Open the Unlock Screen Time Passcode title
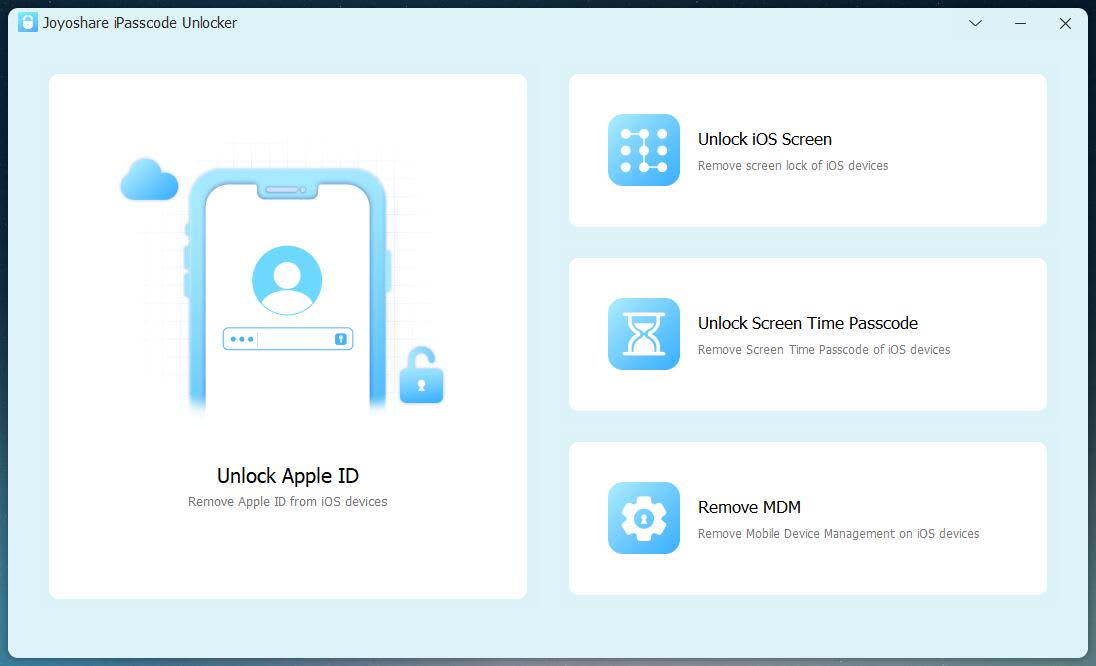The image size is (1096, 666). click(x=807, y=323)
